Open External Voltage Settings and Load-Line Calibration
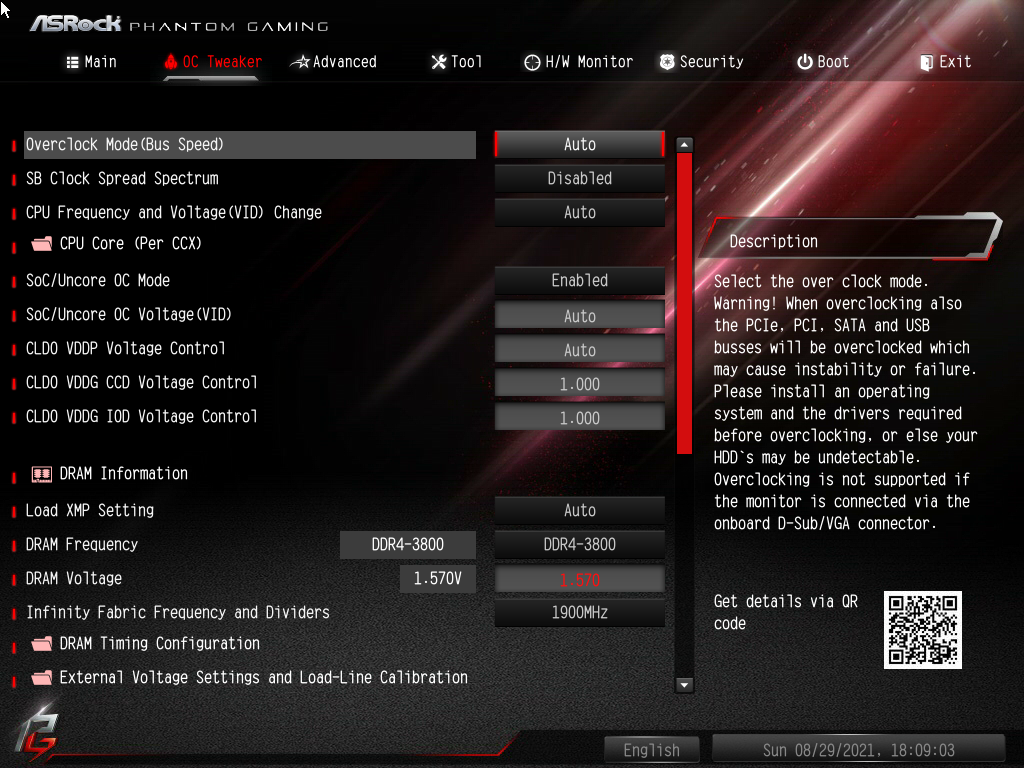This screenshot has width=1024, height=768. point(263,677)
